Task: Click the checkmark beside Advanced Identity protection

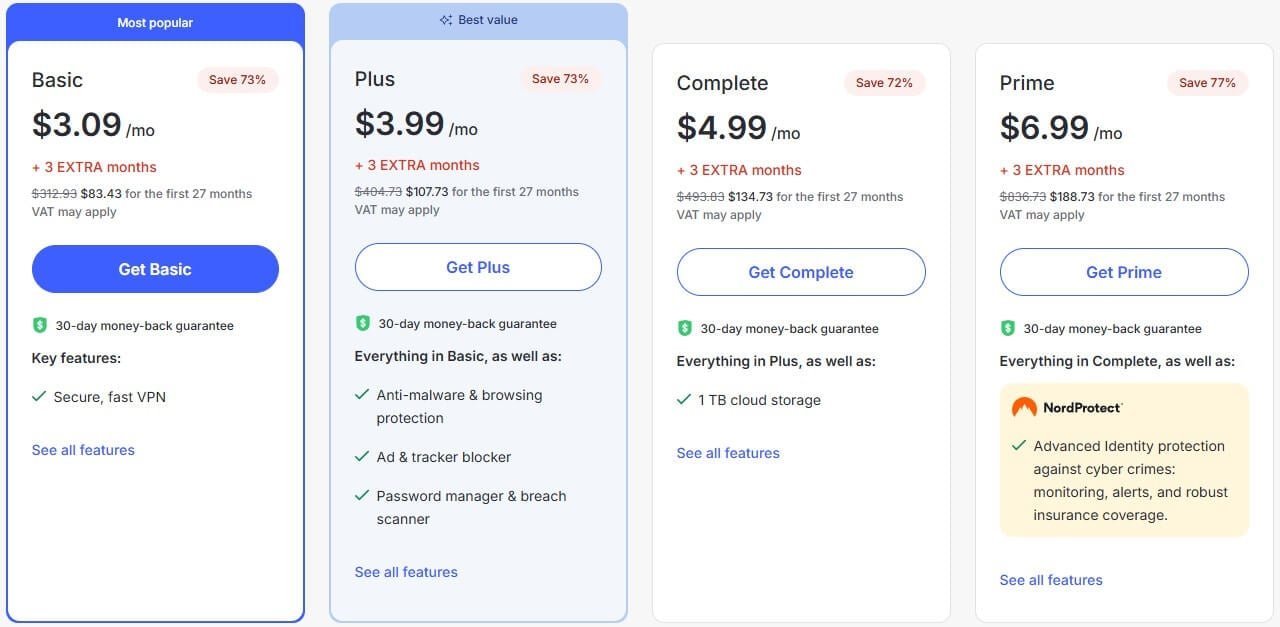Action: (1019, 446)
